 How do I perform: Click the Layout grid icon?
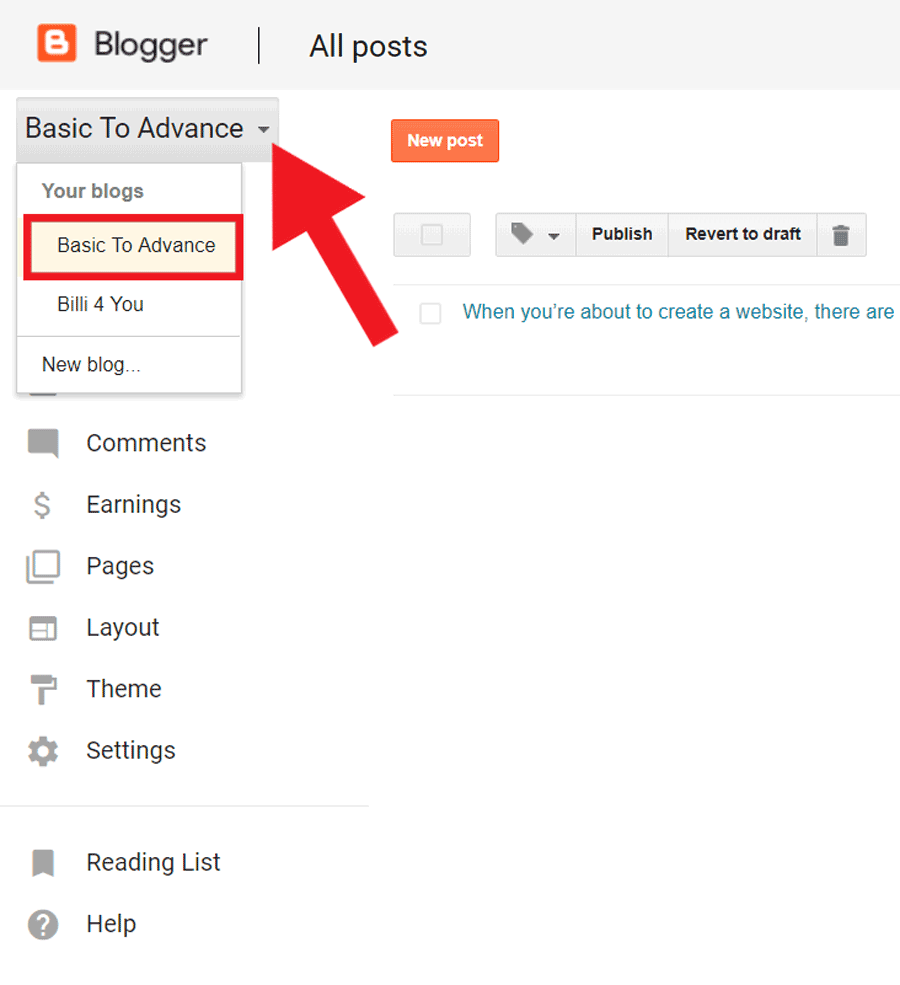pyautogui.click(x=43, y=628)
